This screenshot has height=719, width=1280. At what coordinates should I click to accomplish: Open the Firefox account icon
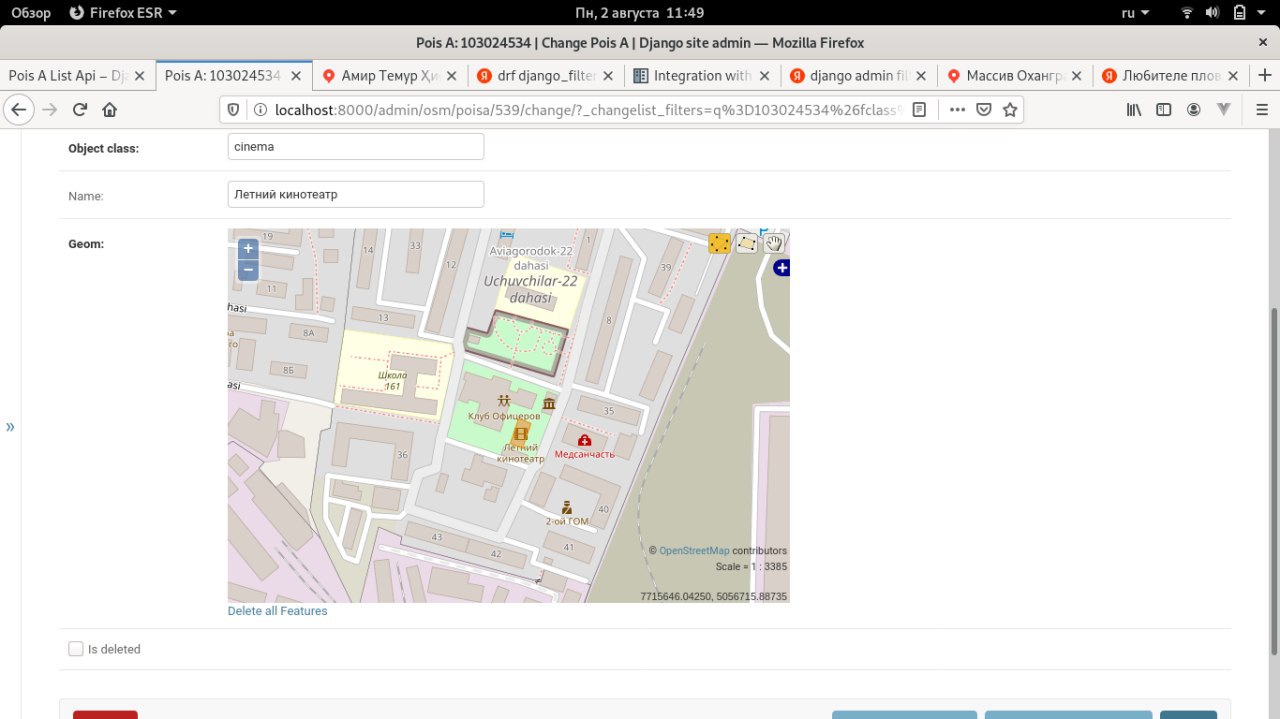click(1194, 109)
